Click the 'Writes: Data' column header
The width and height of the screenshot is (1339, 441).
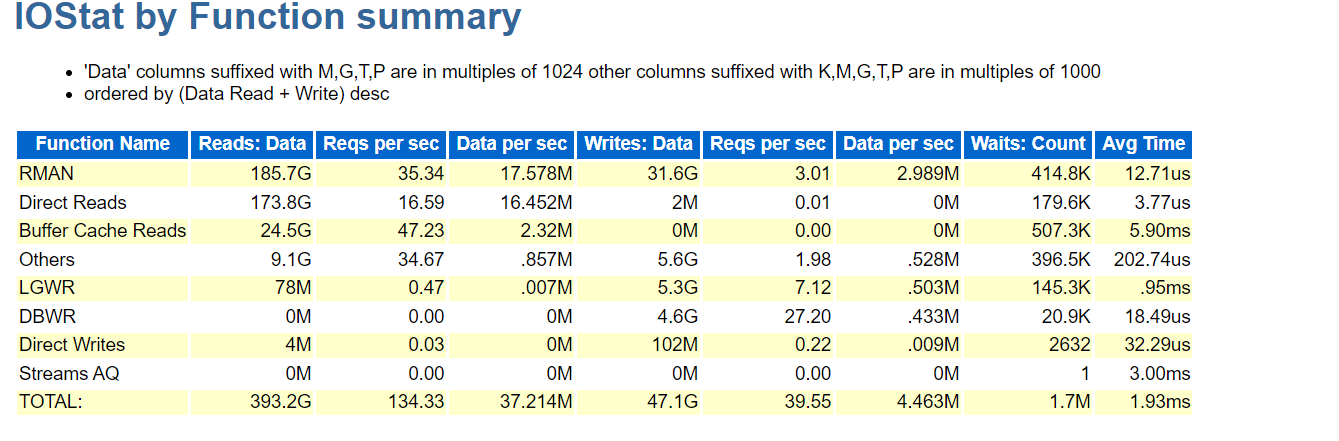pyautogui.click(x=638, y=144)
